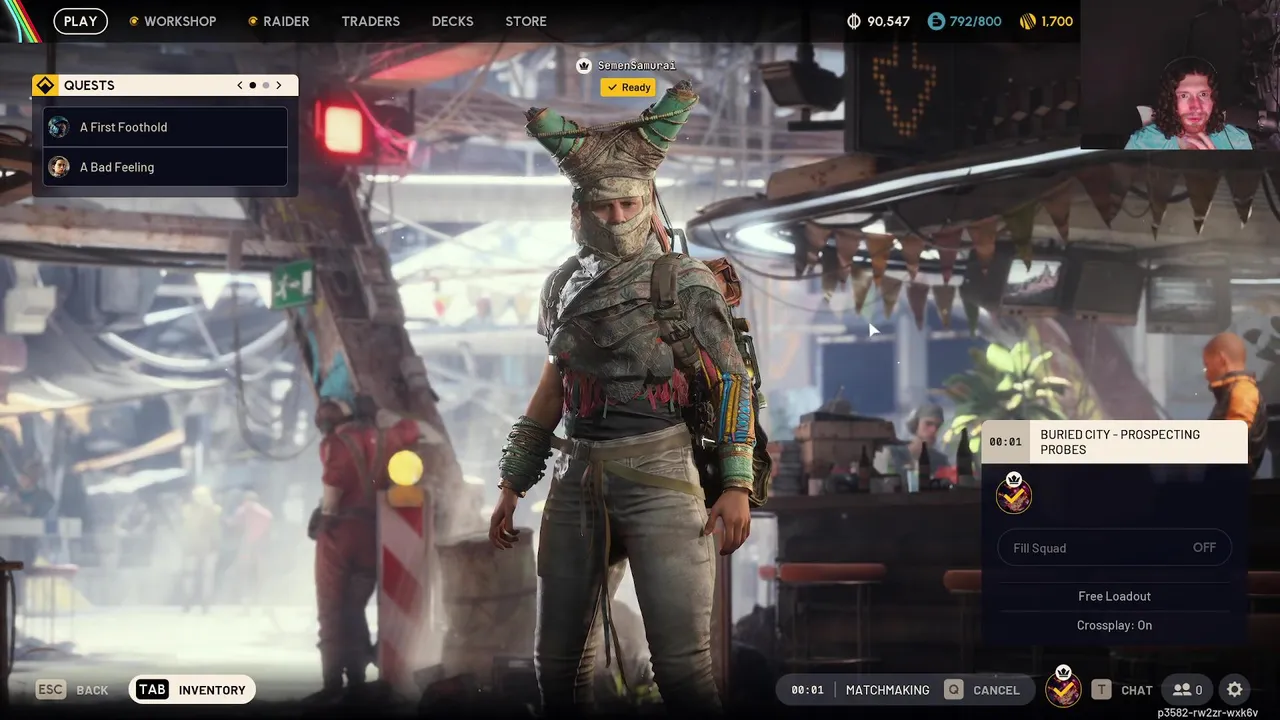
Task: Go to next quest page arrow
Action: 279,86
